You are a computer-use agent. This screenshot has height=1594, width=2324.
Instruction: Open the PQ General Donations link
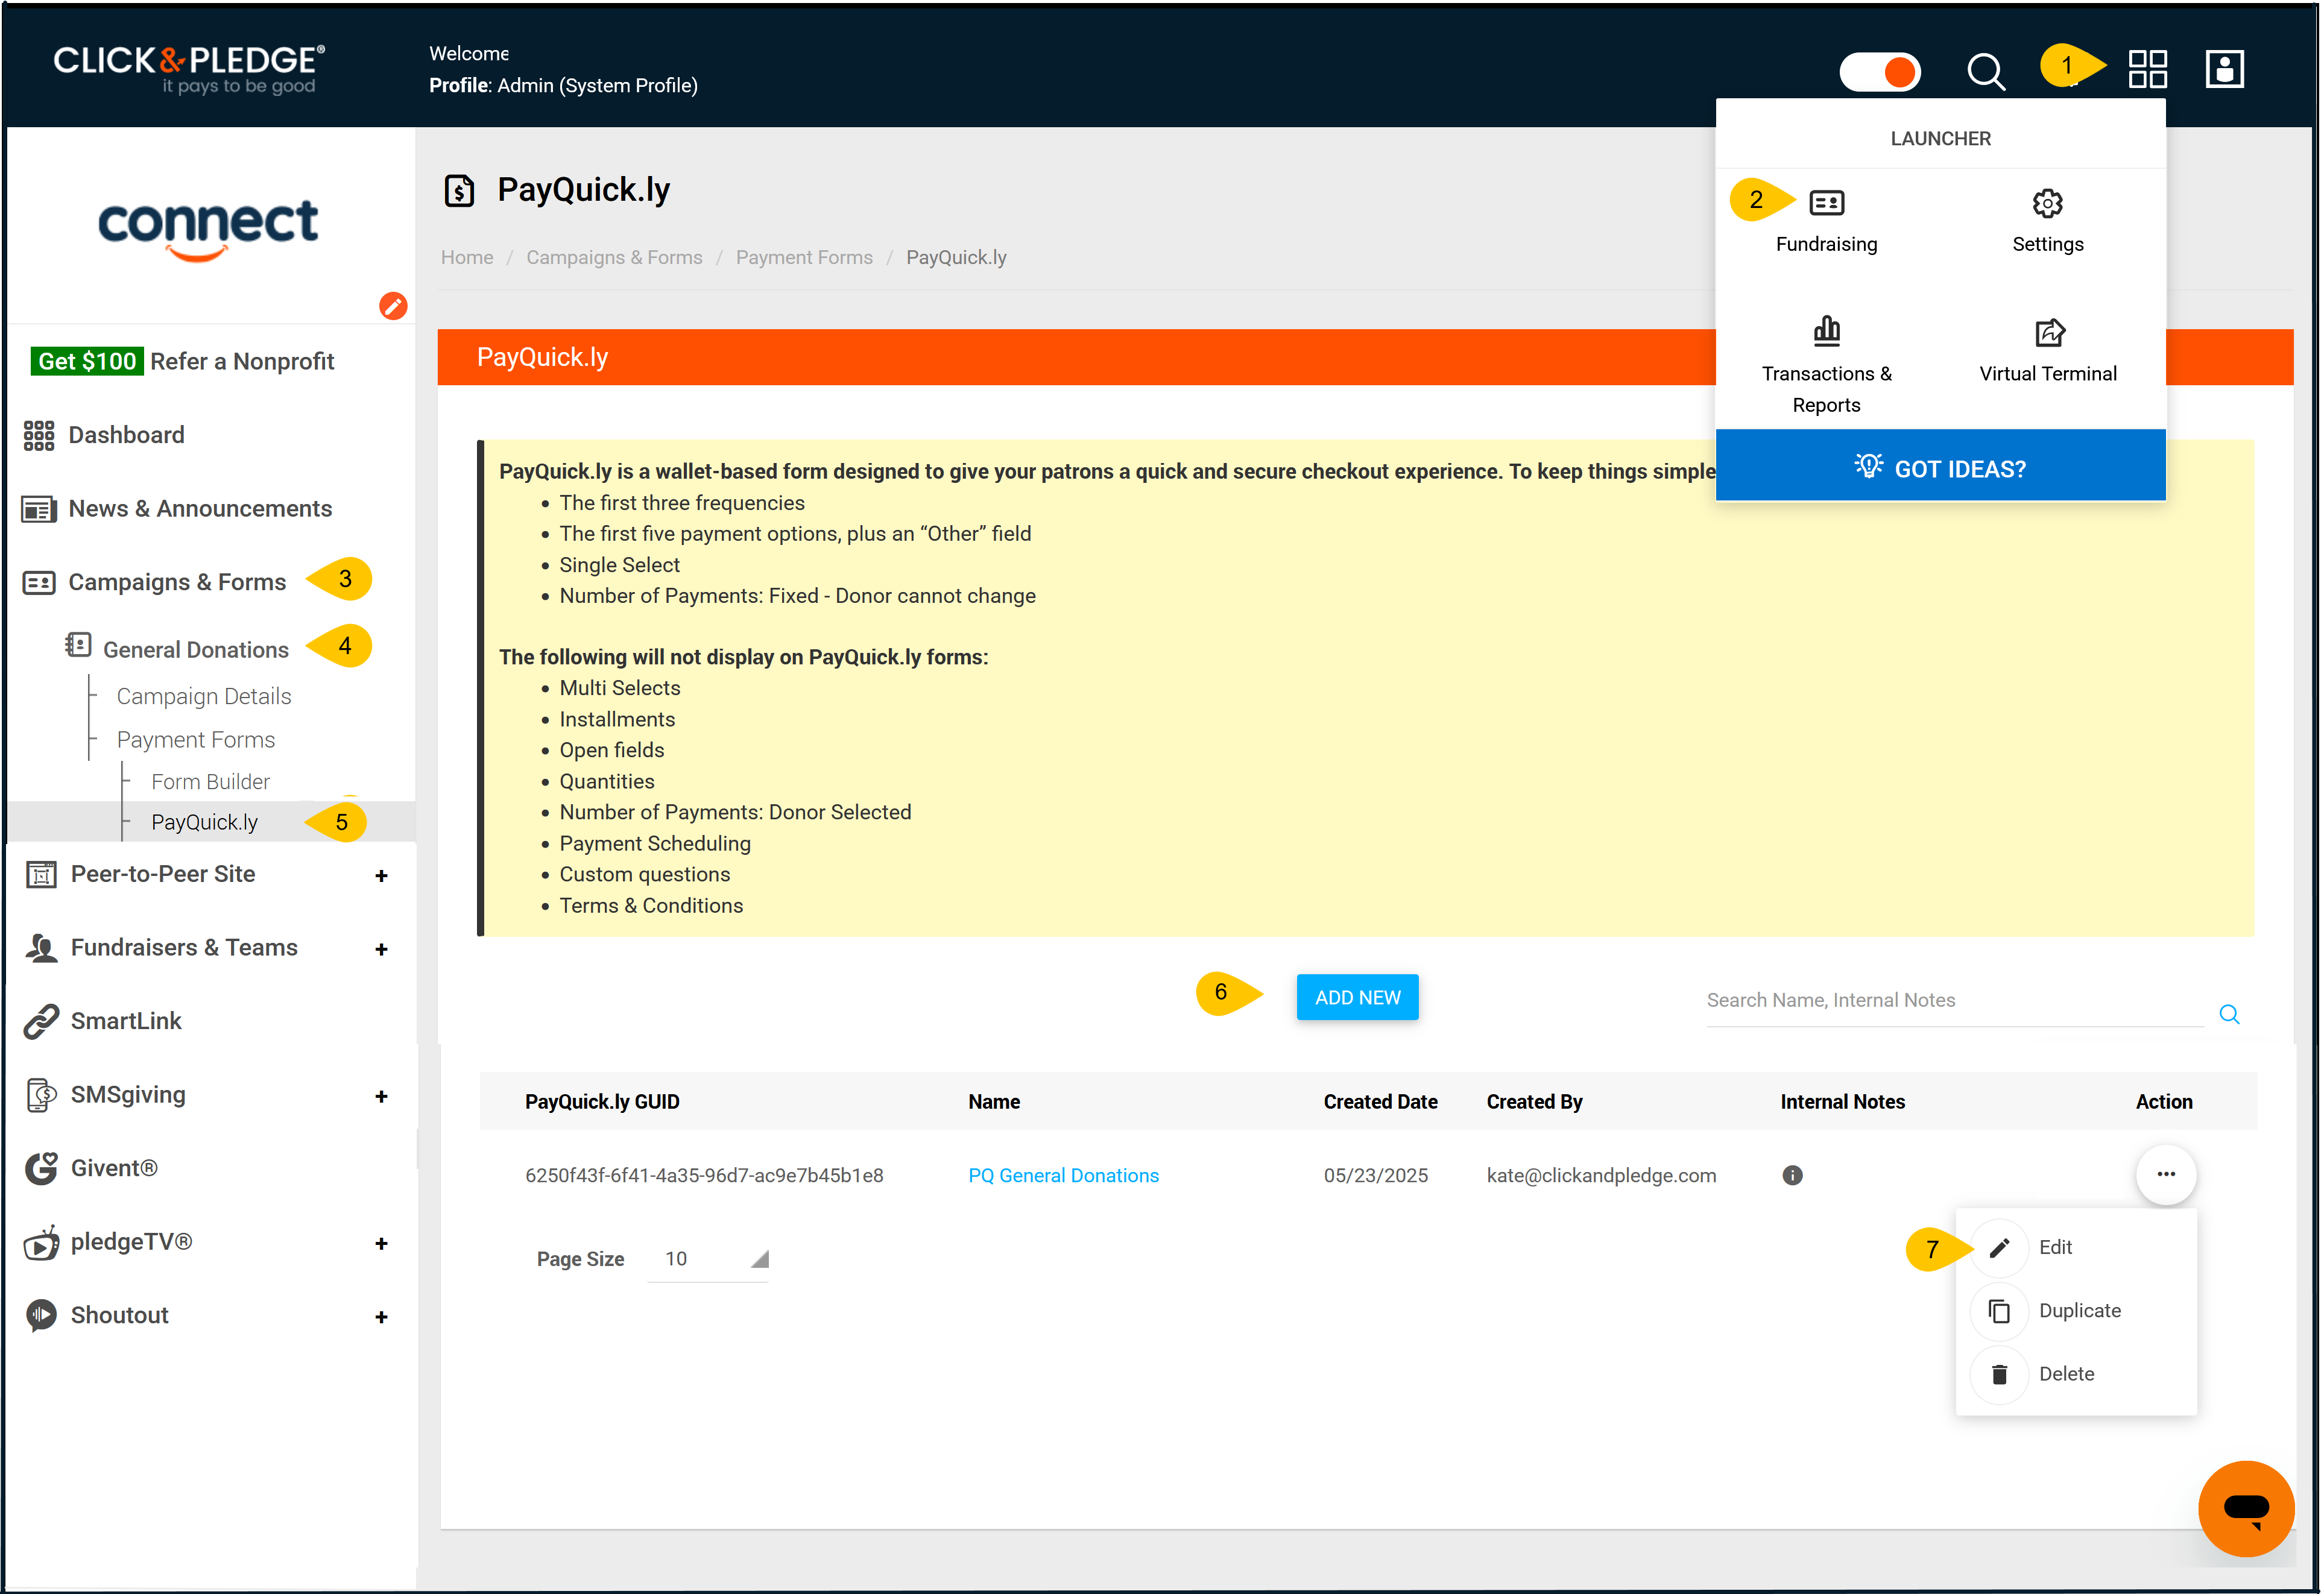tap(1063, 1176)
